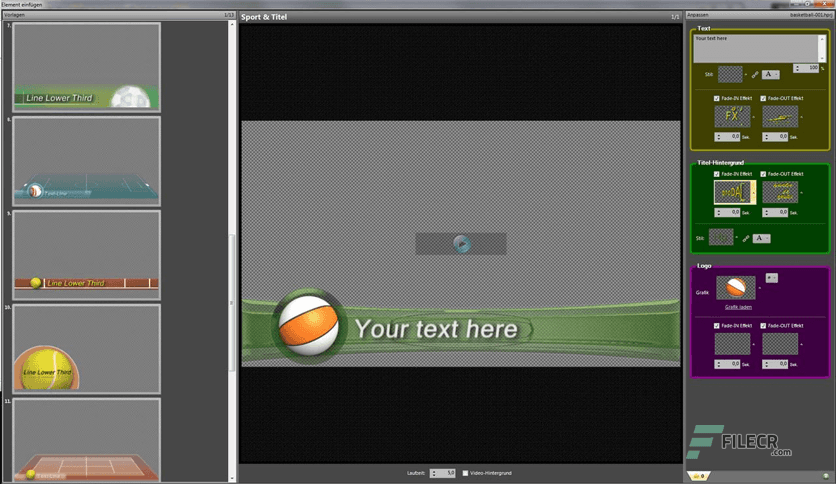
Task: Click the 'Your text here' text input box
Action: [755, 49]
